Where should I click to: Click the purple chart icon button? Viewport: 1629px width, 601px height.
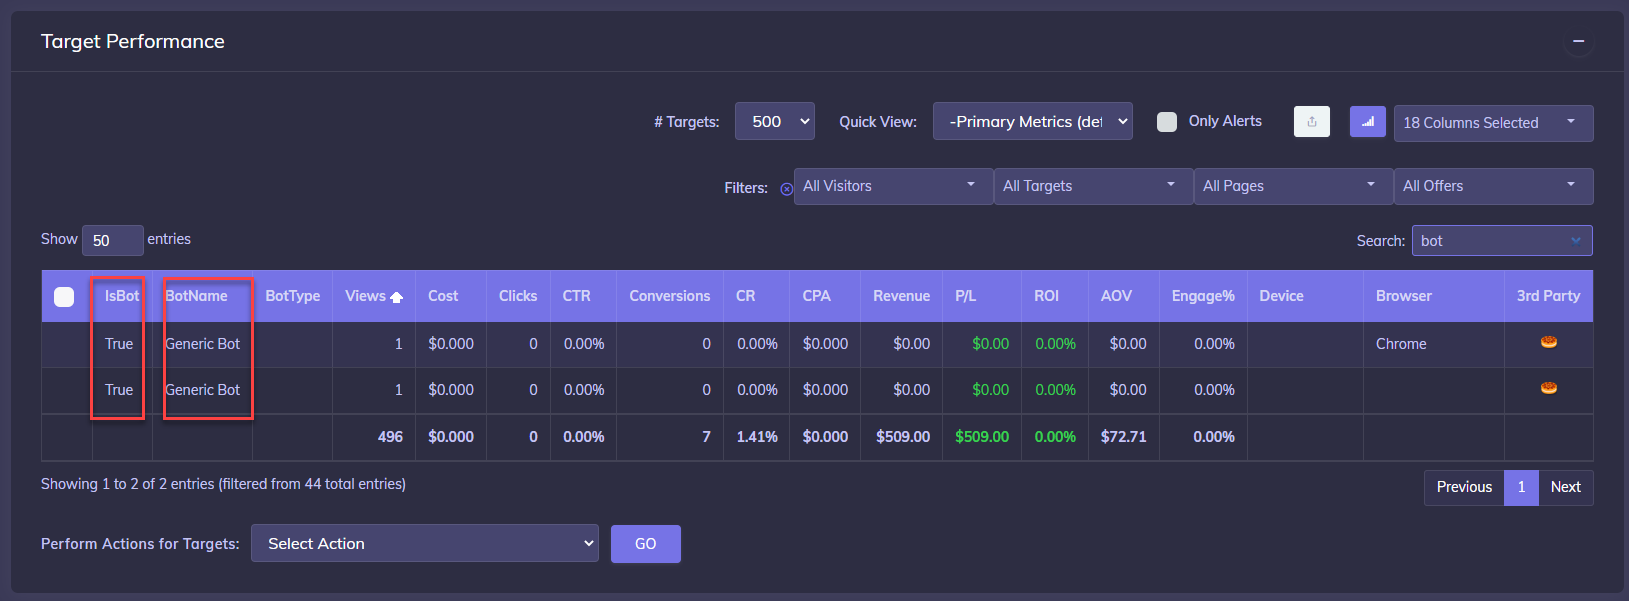[x=1368, y=122]
